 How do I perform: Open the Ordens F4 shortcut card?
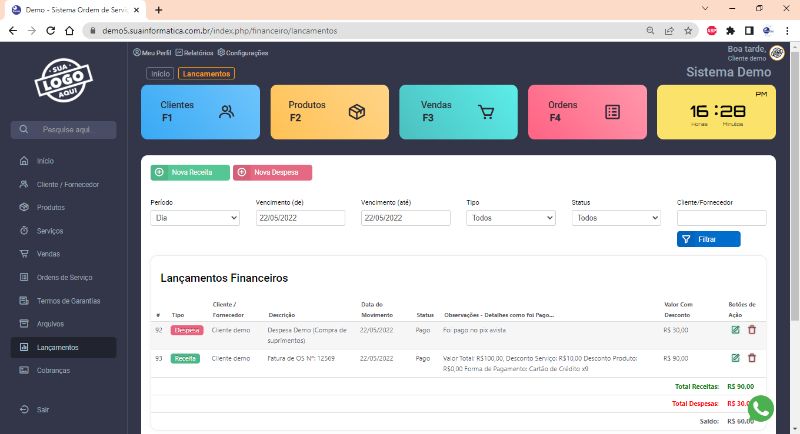[587, 112]
